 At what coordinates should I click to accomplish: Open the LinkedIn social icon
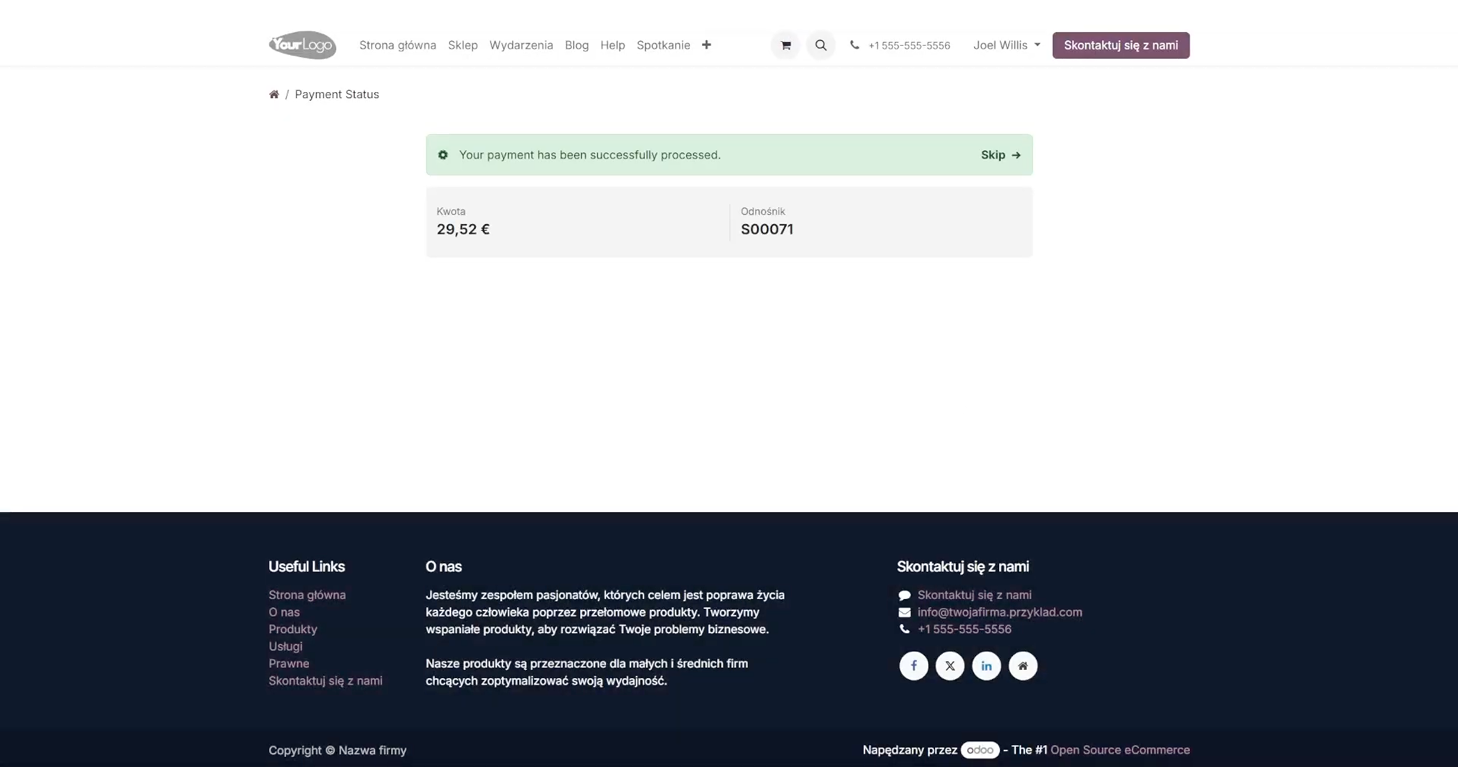pyautogui.click(x=986, y=666)
